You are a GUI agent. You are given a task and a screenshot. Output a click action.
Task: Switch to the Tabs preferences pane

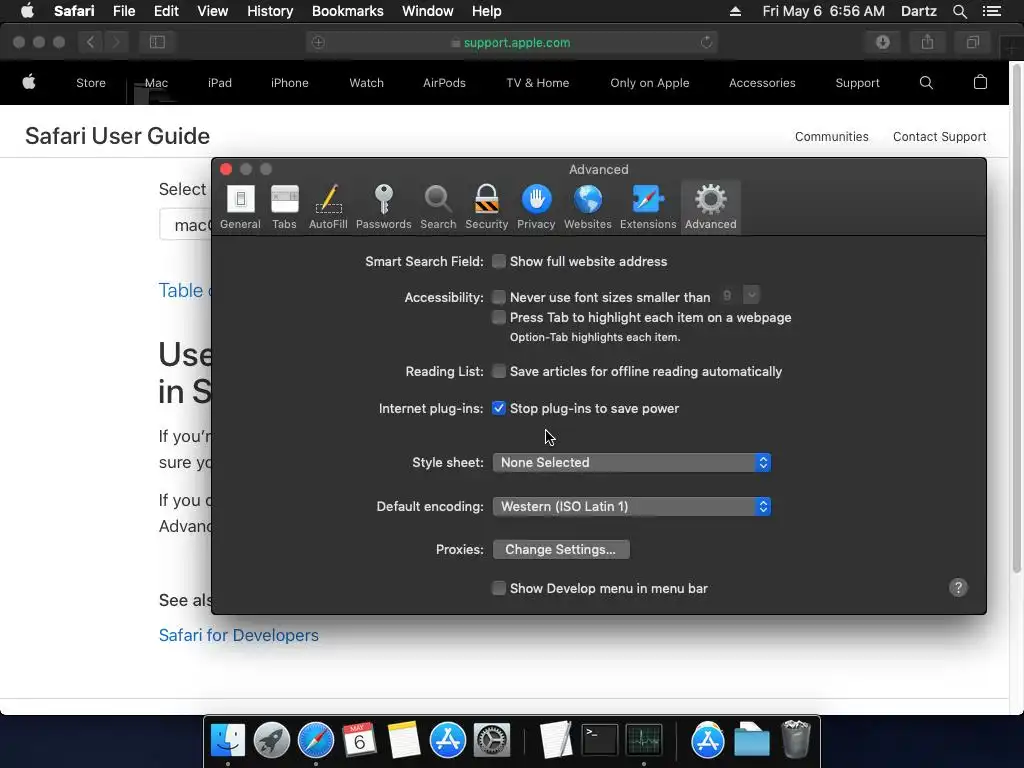(284, 207)
